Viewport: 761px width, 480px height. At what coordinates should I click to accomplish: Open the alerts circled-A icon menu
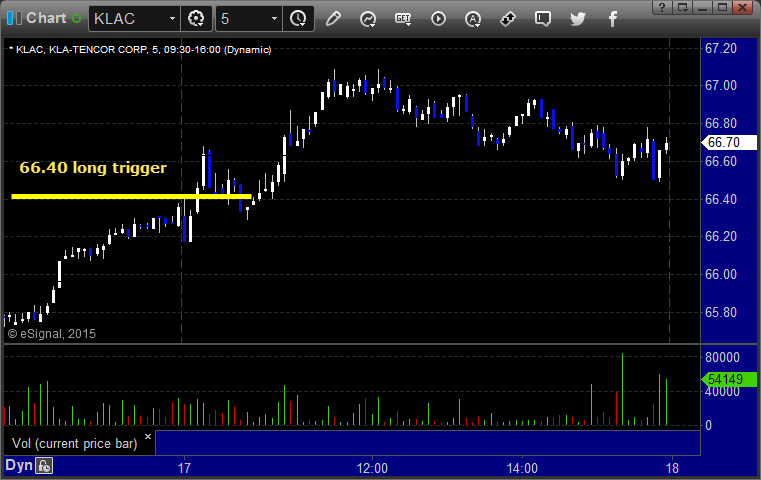(x=473, y=19)
